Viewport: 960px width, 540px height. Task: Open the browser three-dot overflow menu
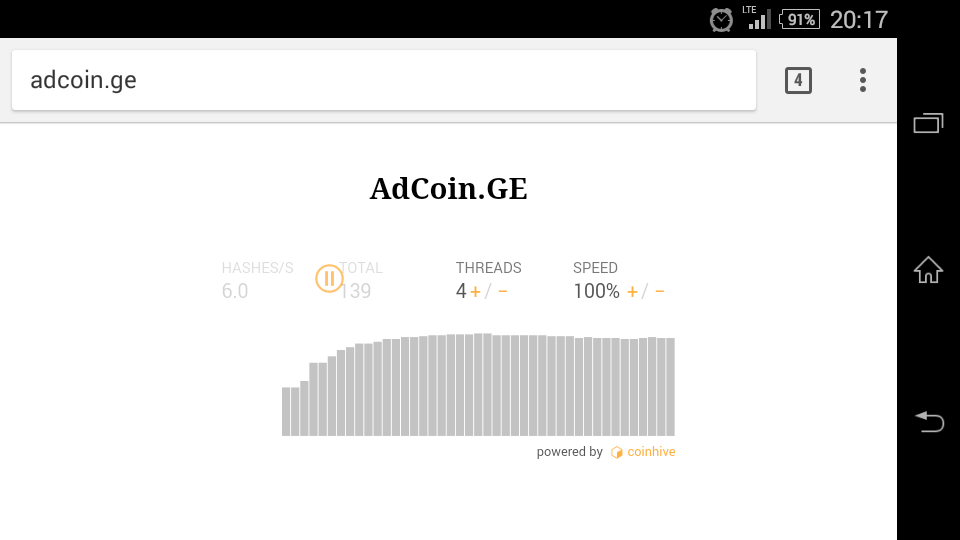tap(863, 81)
